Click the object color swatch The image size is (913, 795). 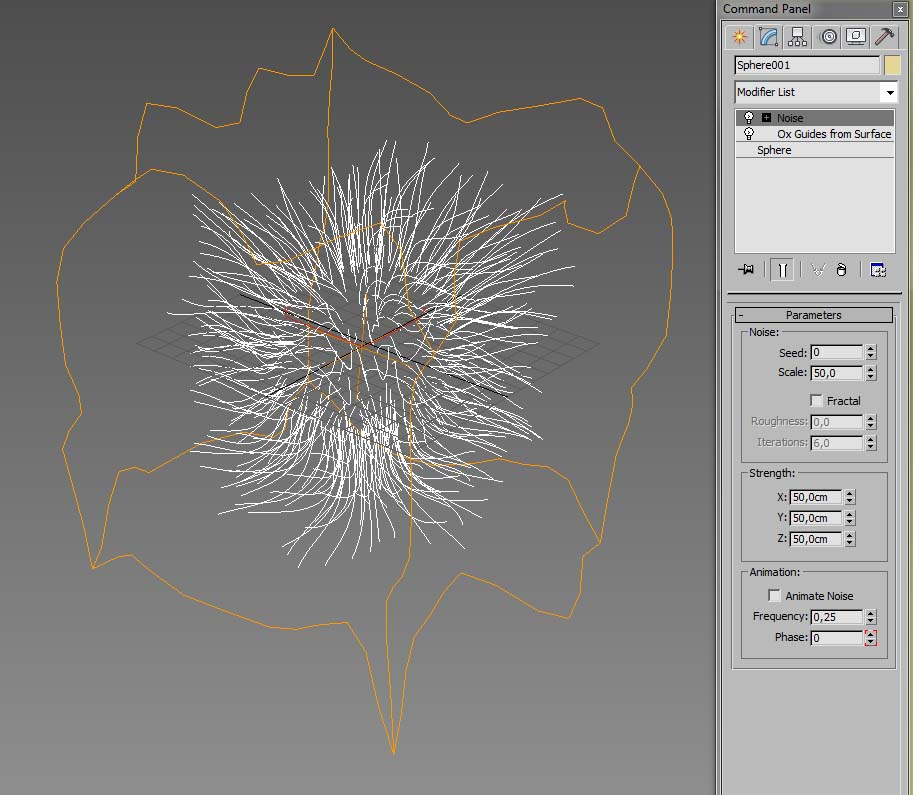click(x=892, y=65)
